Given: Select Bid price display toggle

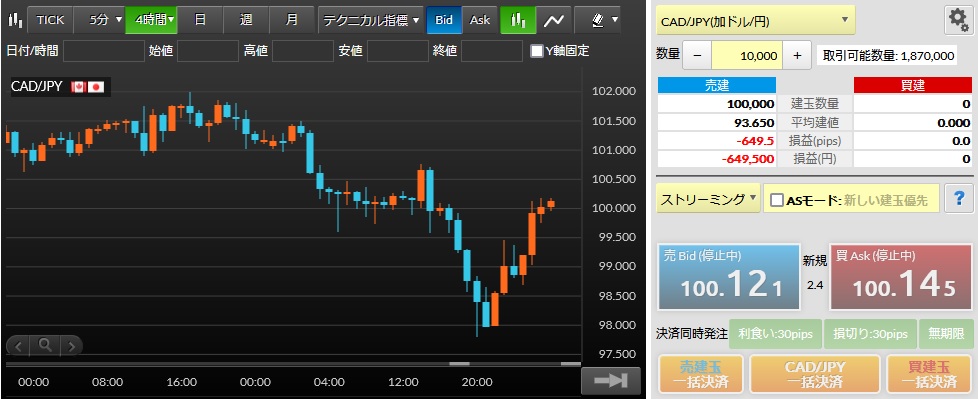Looking at the screenshot, I should coord(444,20).
